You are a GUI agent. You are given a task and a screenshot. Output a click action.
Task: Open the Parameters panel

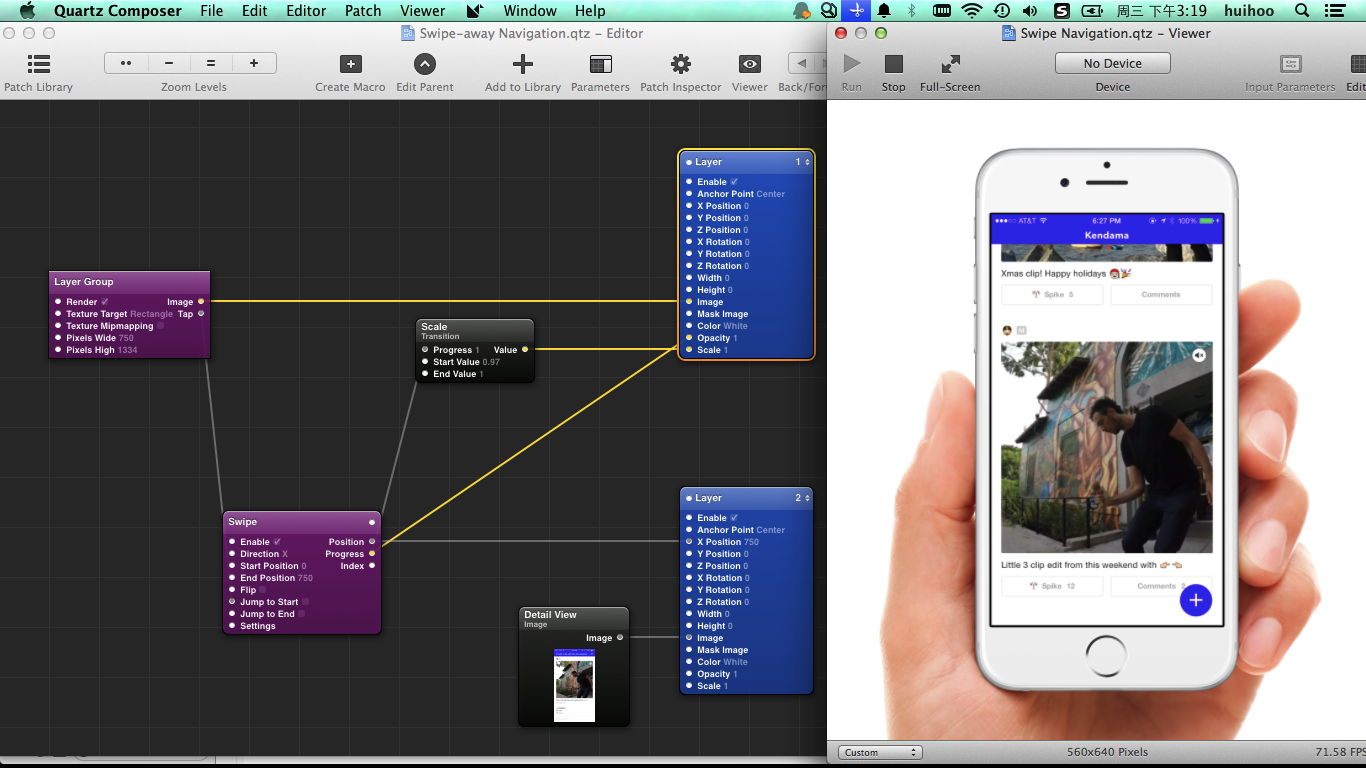click(600, 64)
